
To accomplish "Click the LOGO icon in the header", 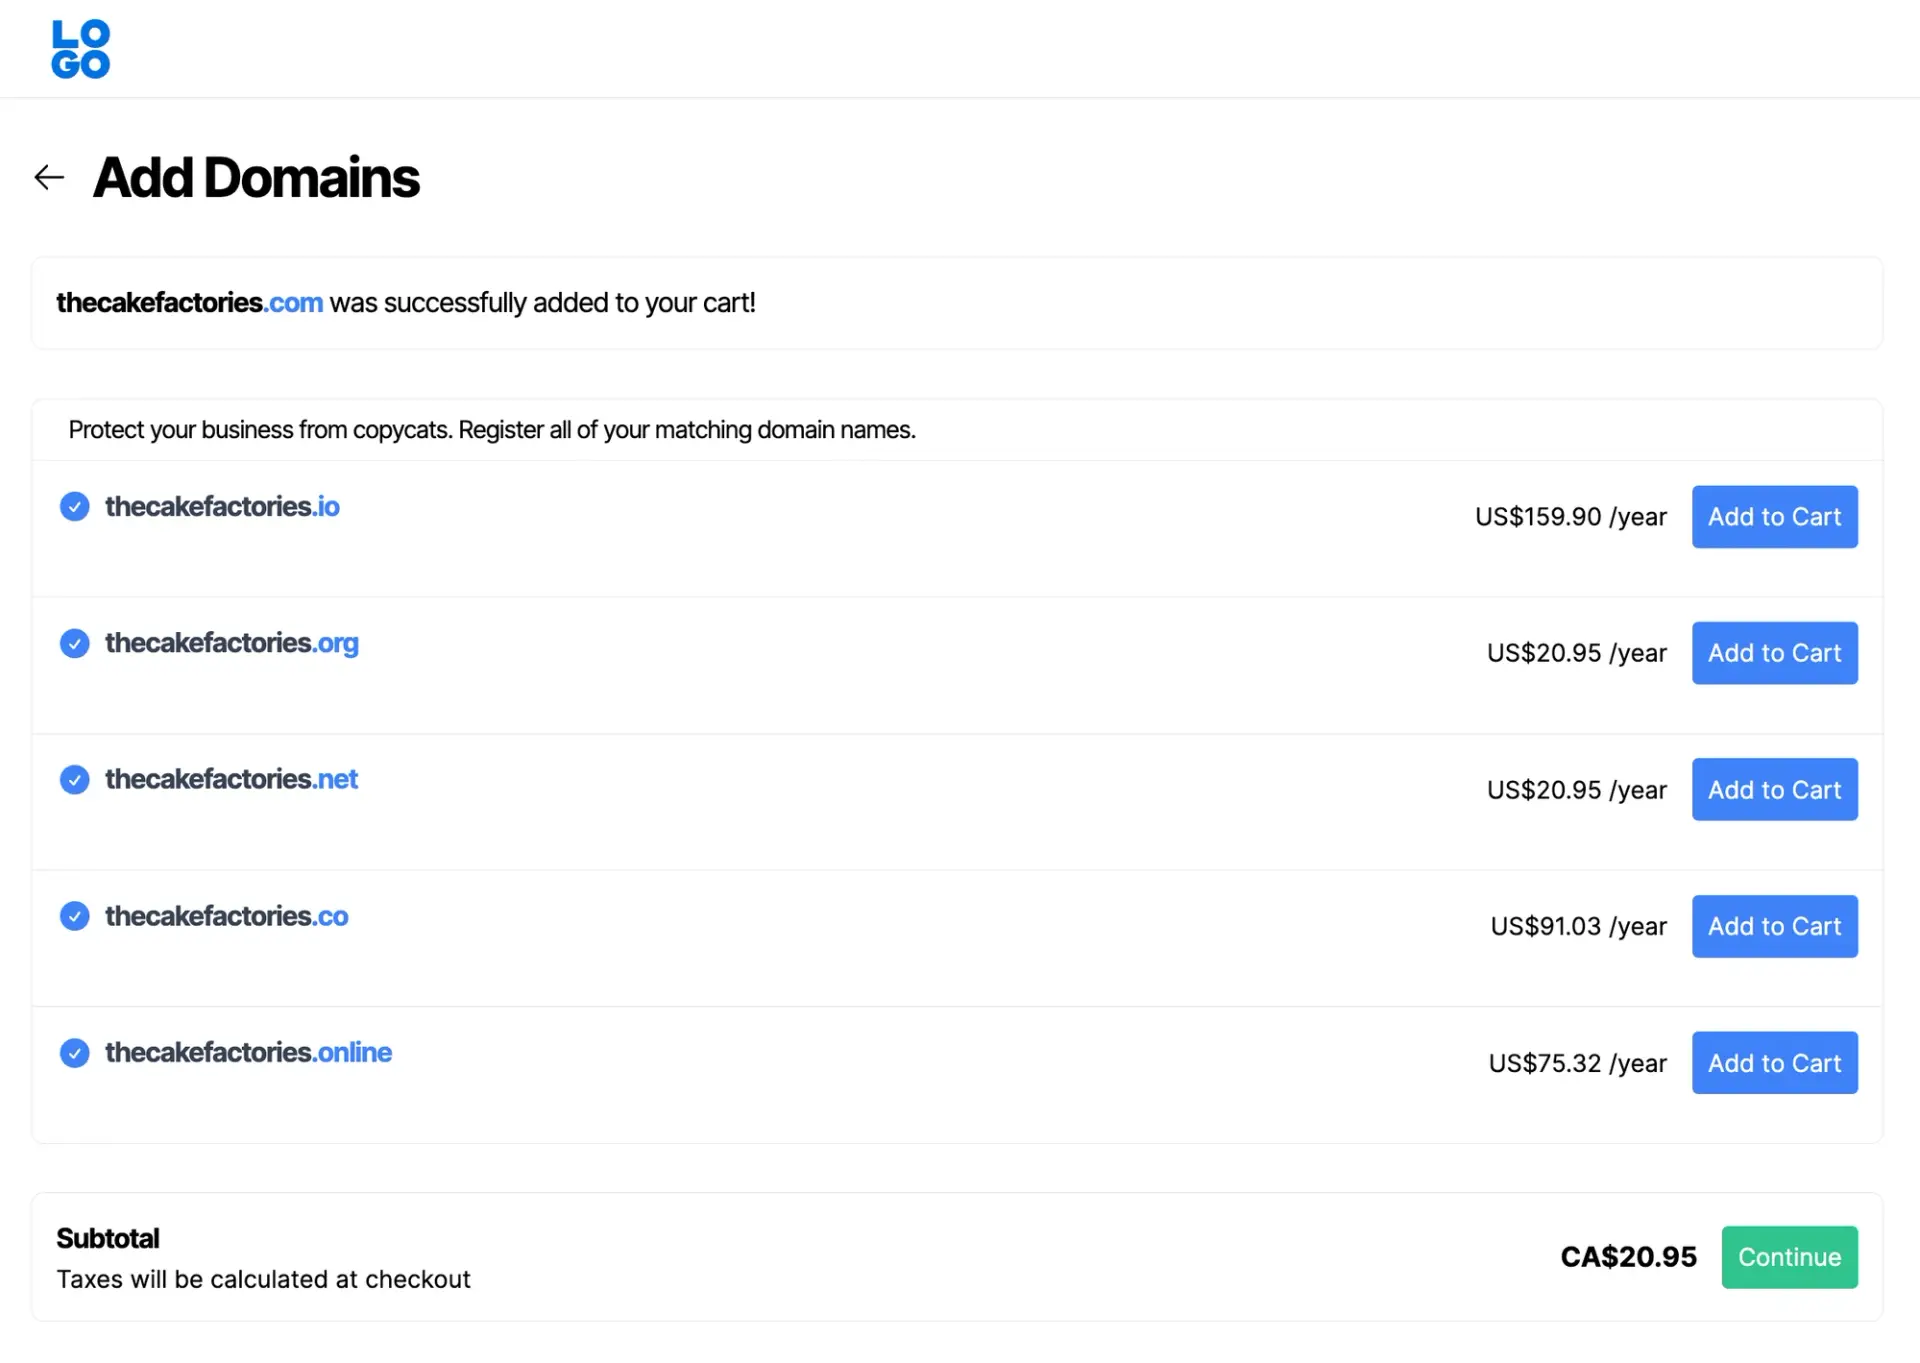I will pos(81,49).
